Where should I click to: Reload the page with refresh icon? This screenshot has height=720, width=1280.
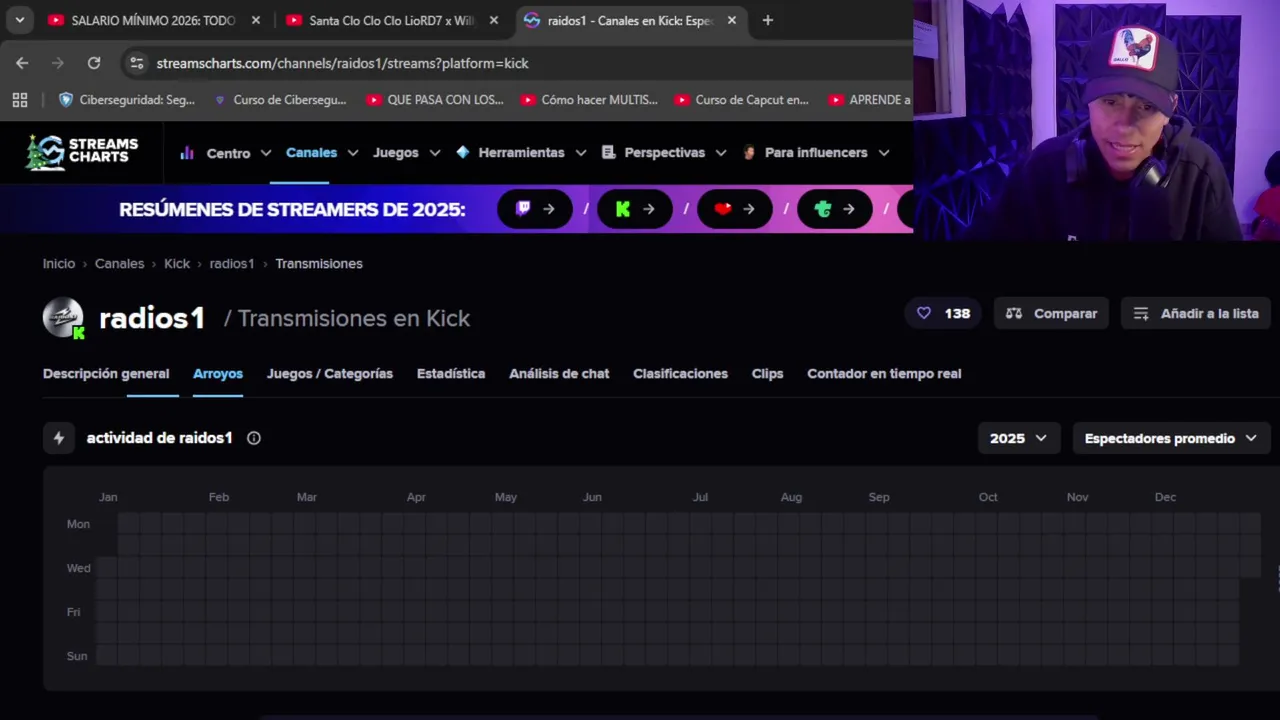click(94, 63)
